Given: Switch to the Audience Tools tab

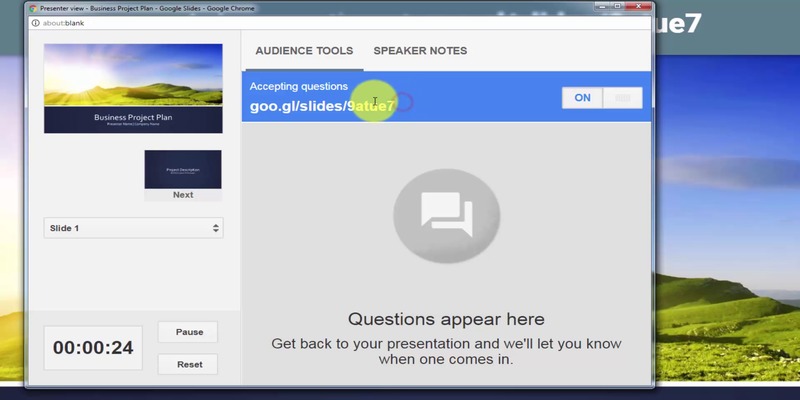Looking at the screenshot, I should [x=304, y=51].
